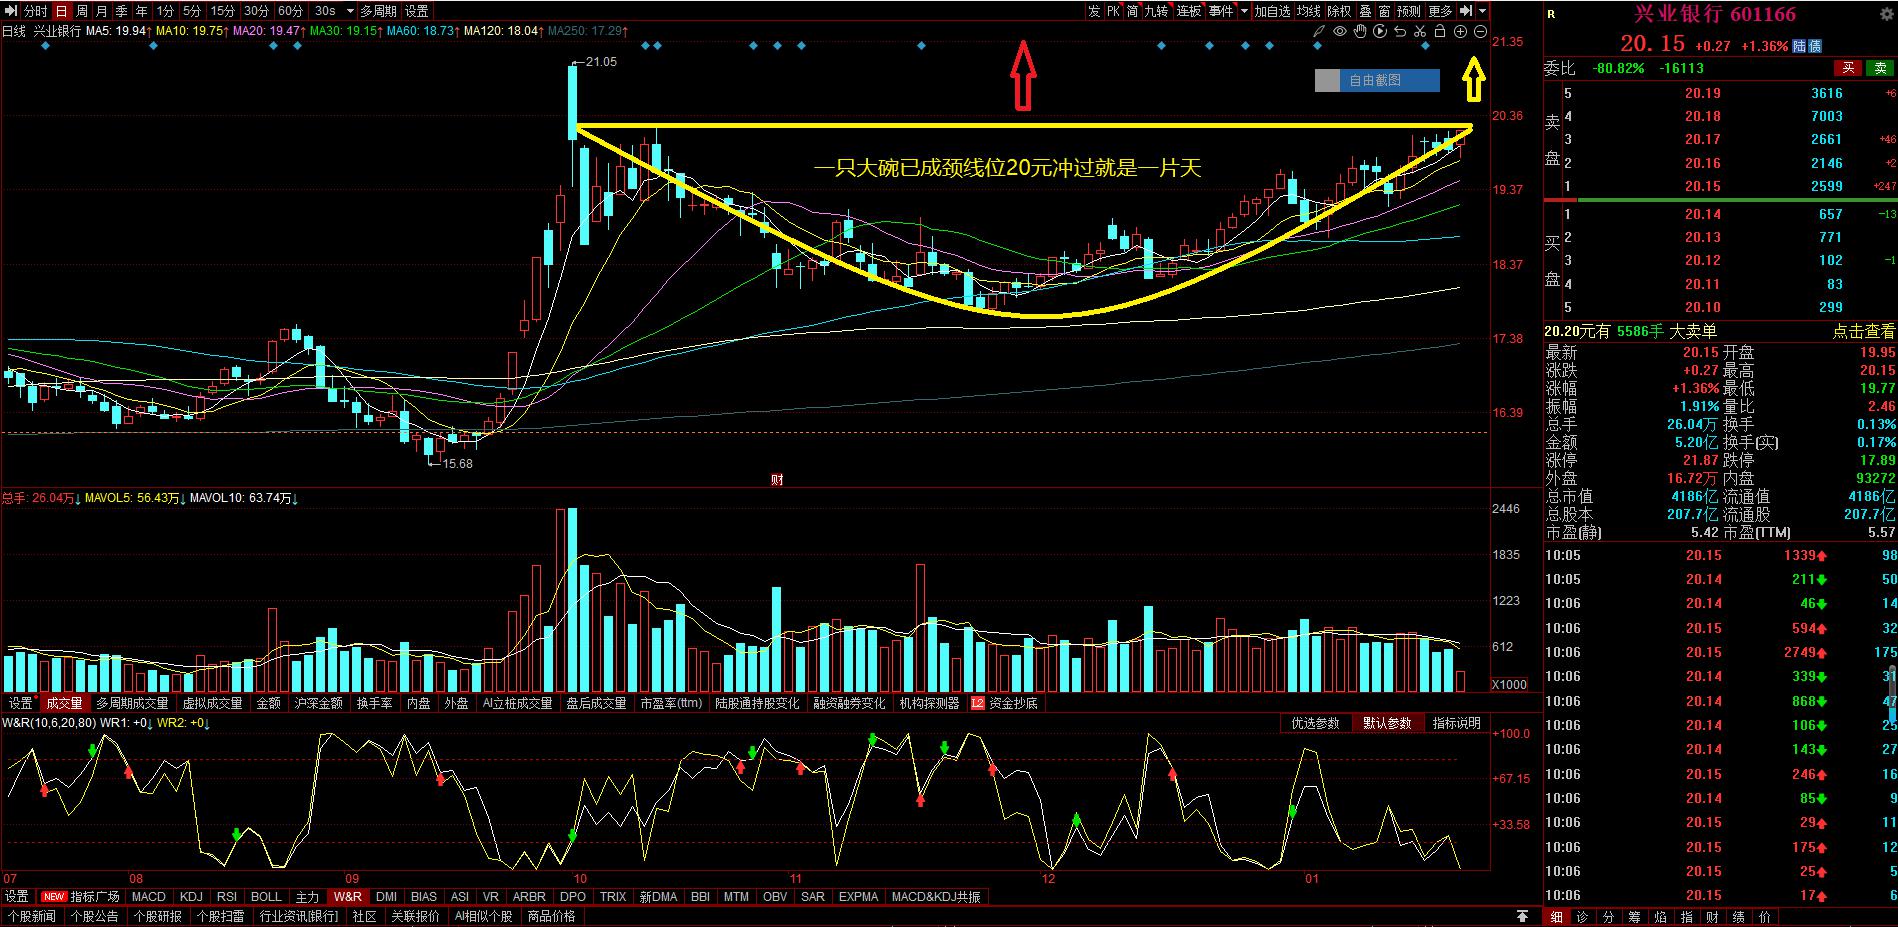Viewport: 1898px width, 927px height.
Task: Select the 细 detail tab at the bottom right
Action: (x=1556, y=916)
